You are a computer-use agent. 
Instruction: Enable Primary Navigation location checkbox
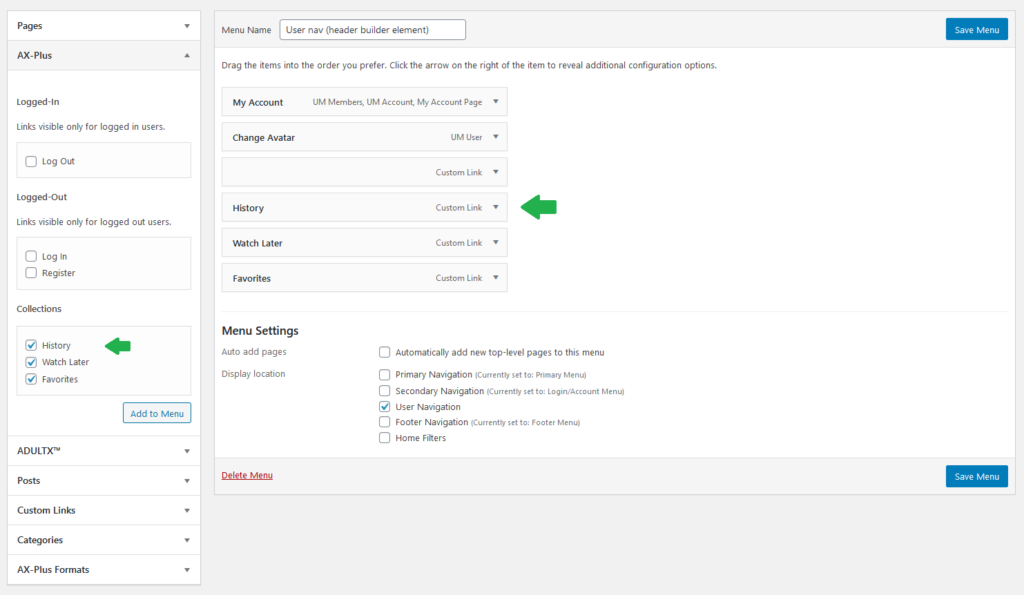click(x=385, y=374)
